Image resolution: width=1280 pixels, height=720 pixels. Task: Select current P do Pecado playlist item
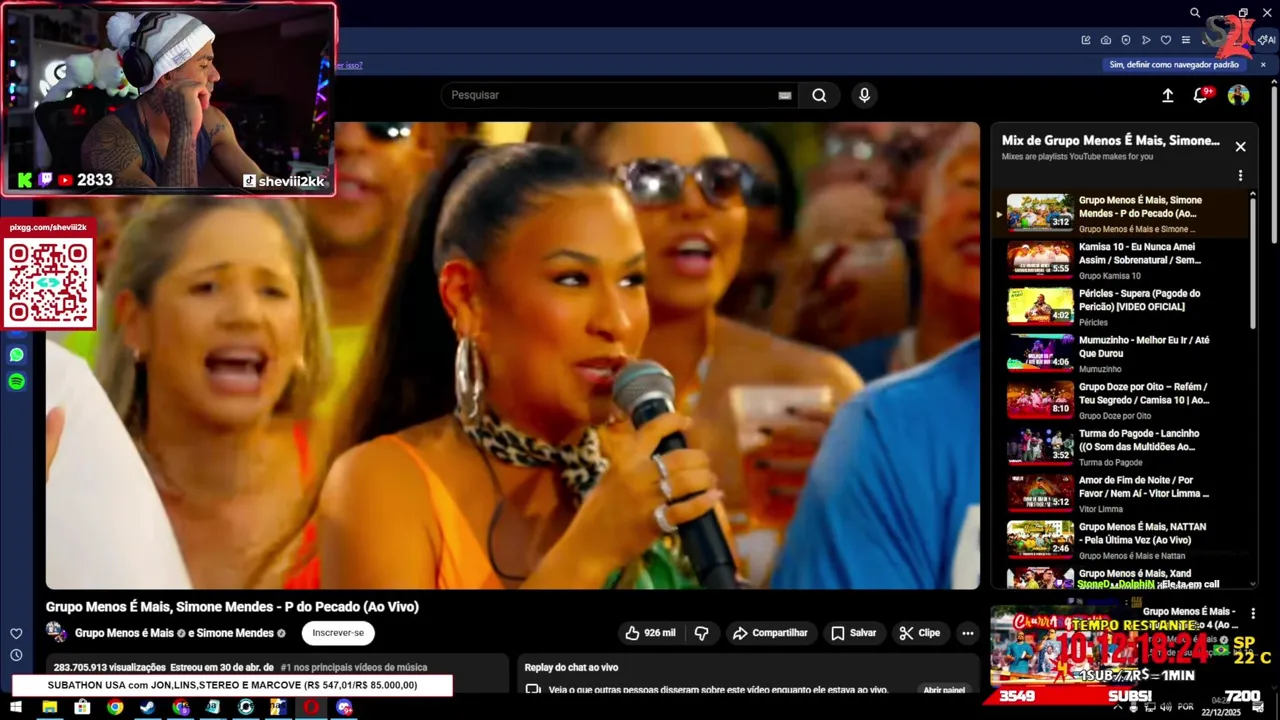click(x=1126, y=213)
